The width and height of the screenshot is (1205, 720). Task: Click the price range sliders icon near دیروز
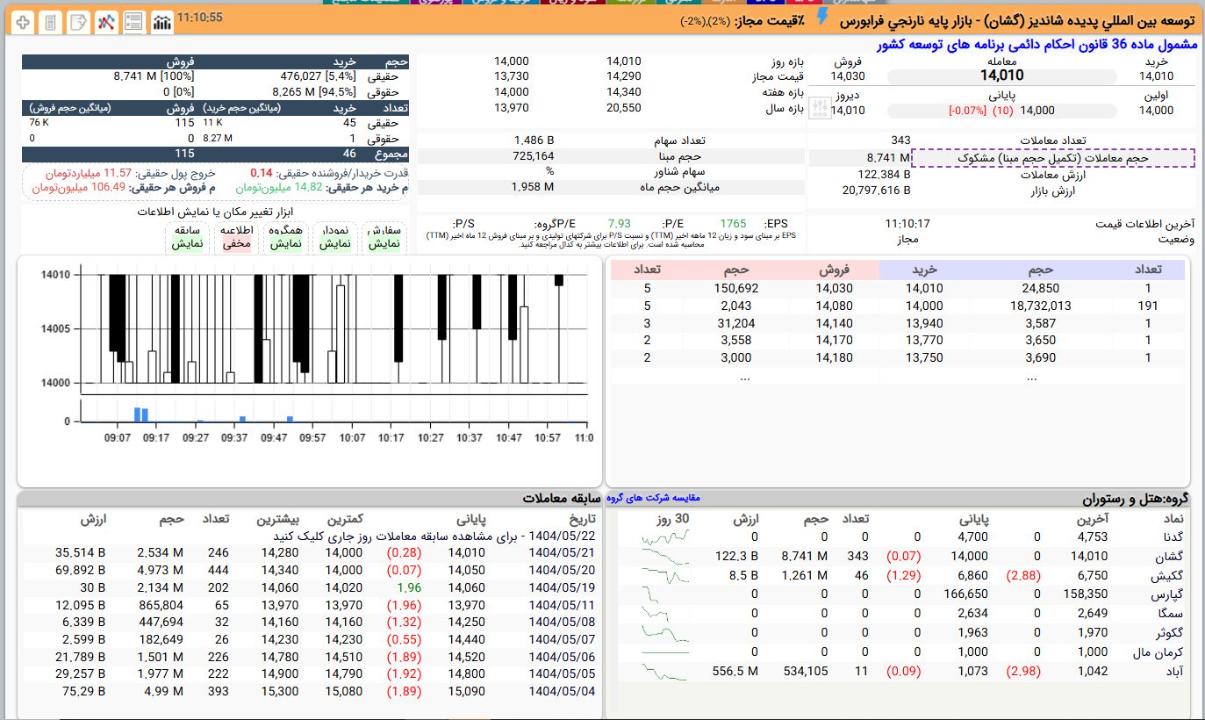[x=818, y=106]
